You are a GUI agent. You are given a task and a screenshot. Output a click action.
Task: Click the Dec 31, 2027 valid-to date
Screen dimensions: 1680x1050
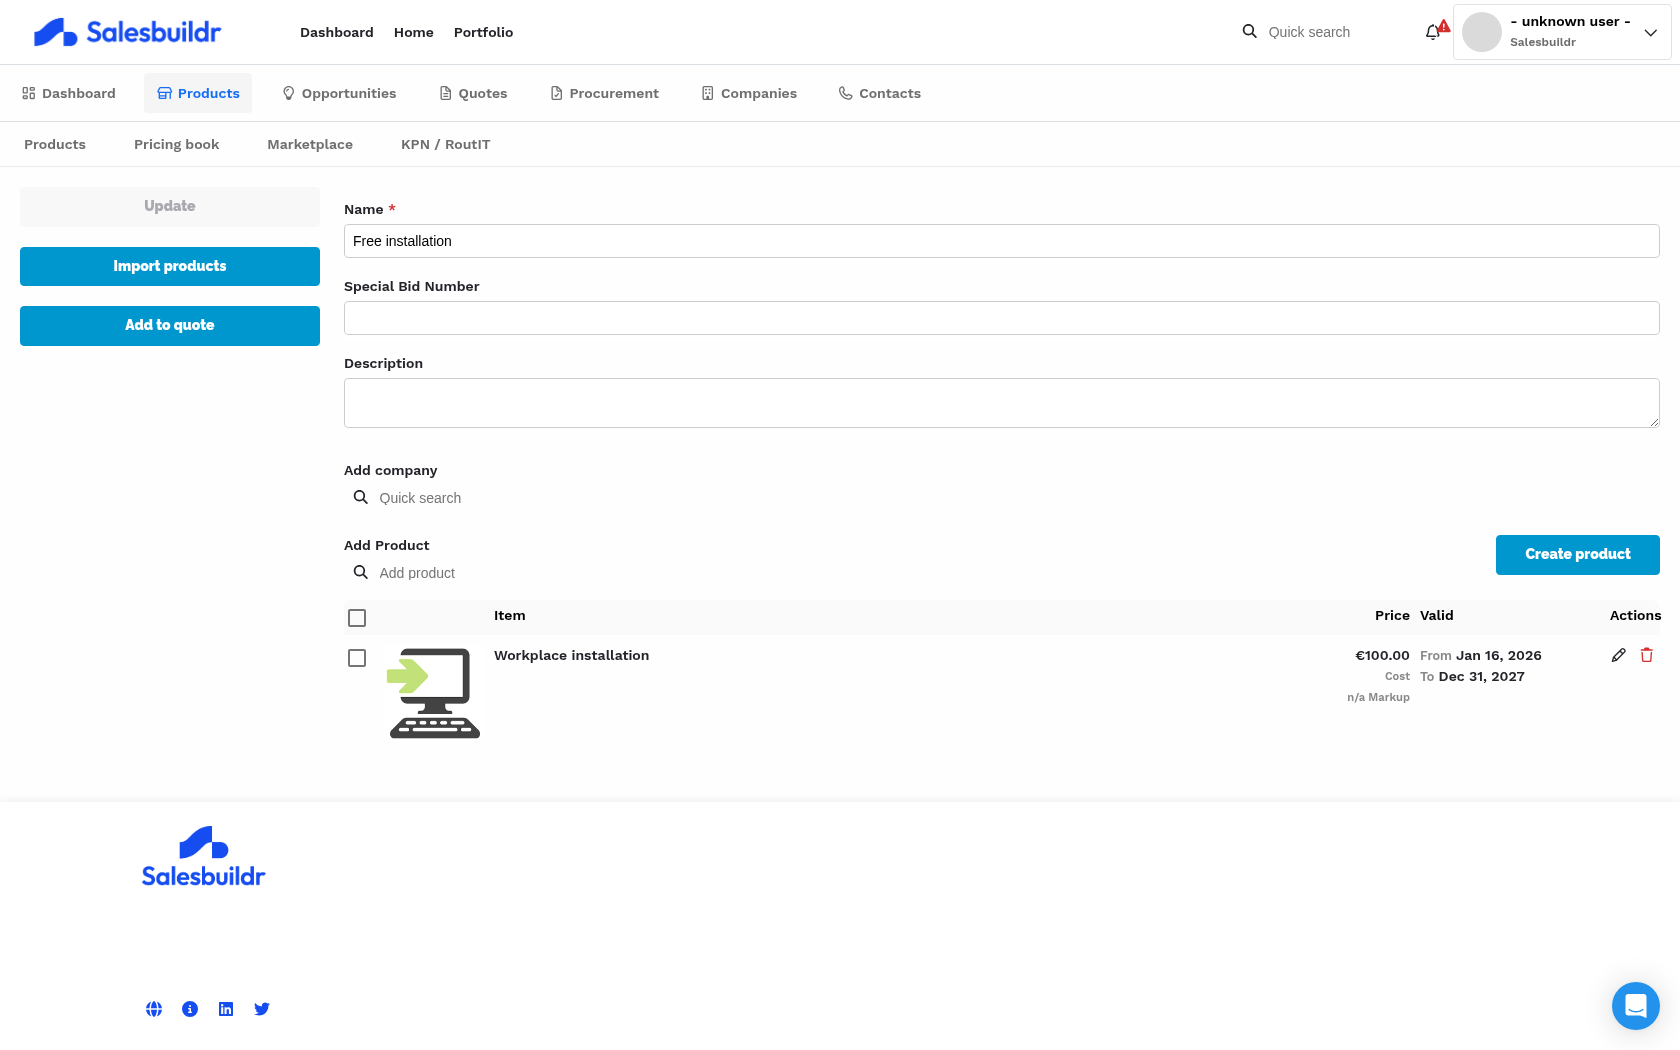(x=1482, y=676)
